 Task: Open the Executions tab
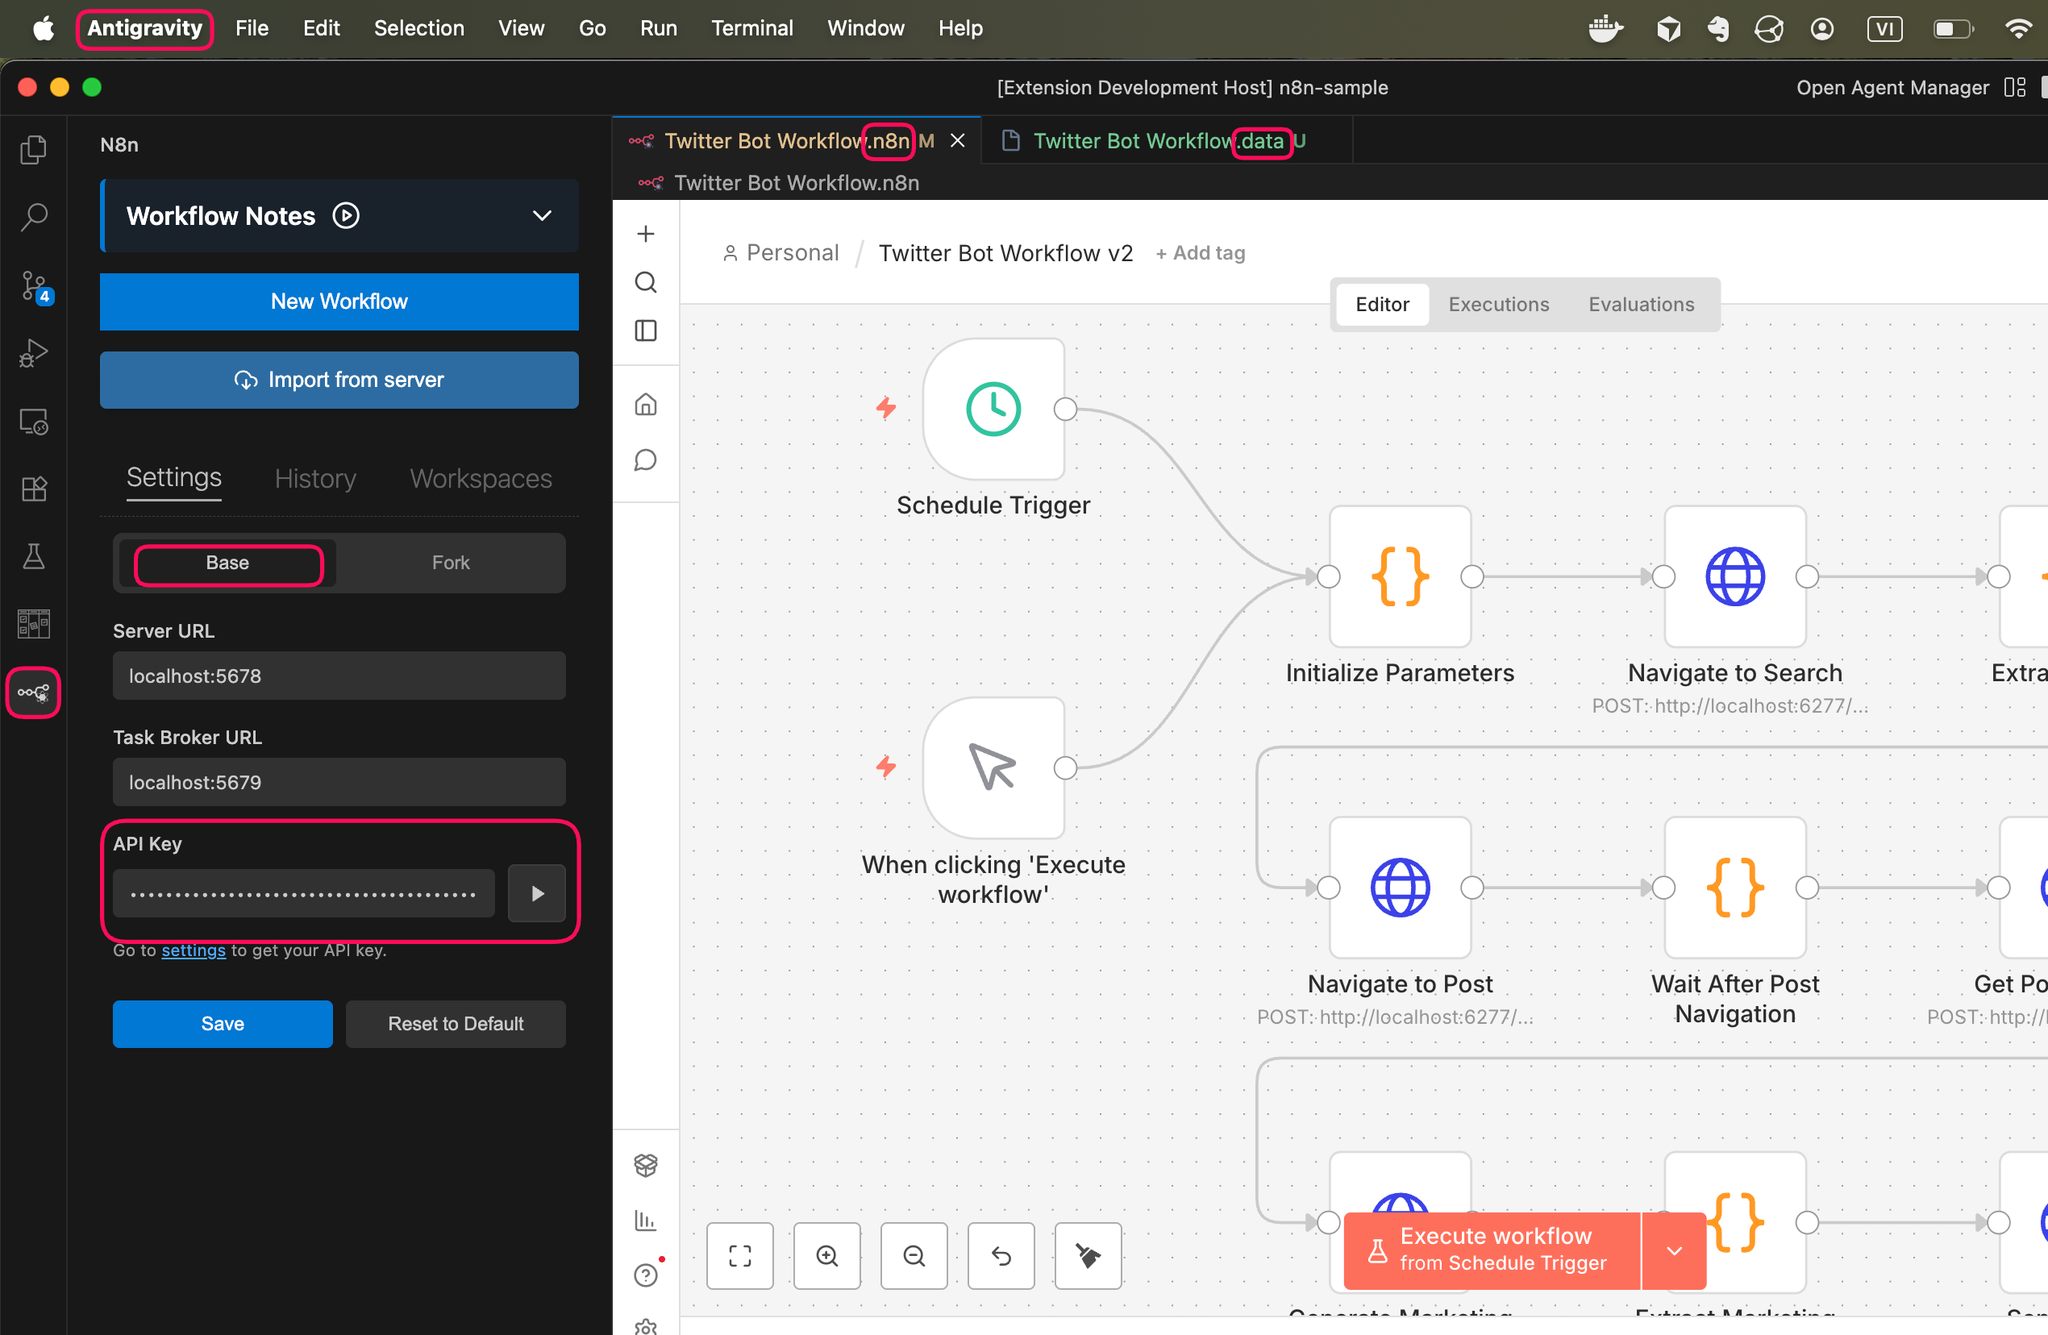coord(1499,304)
